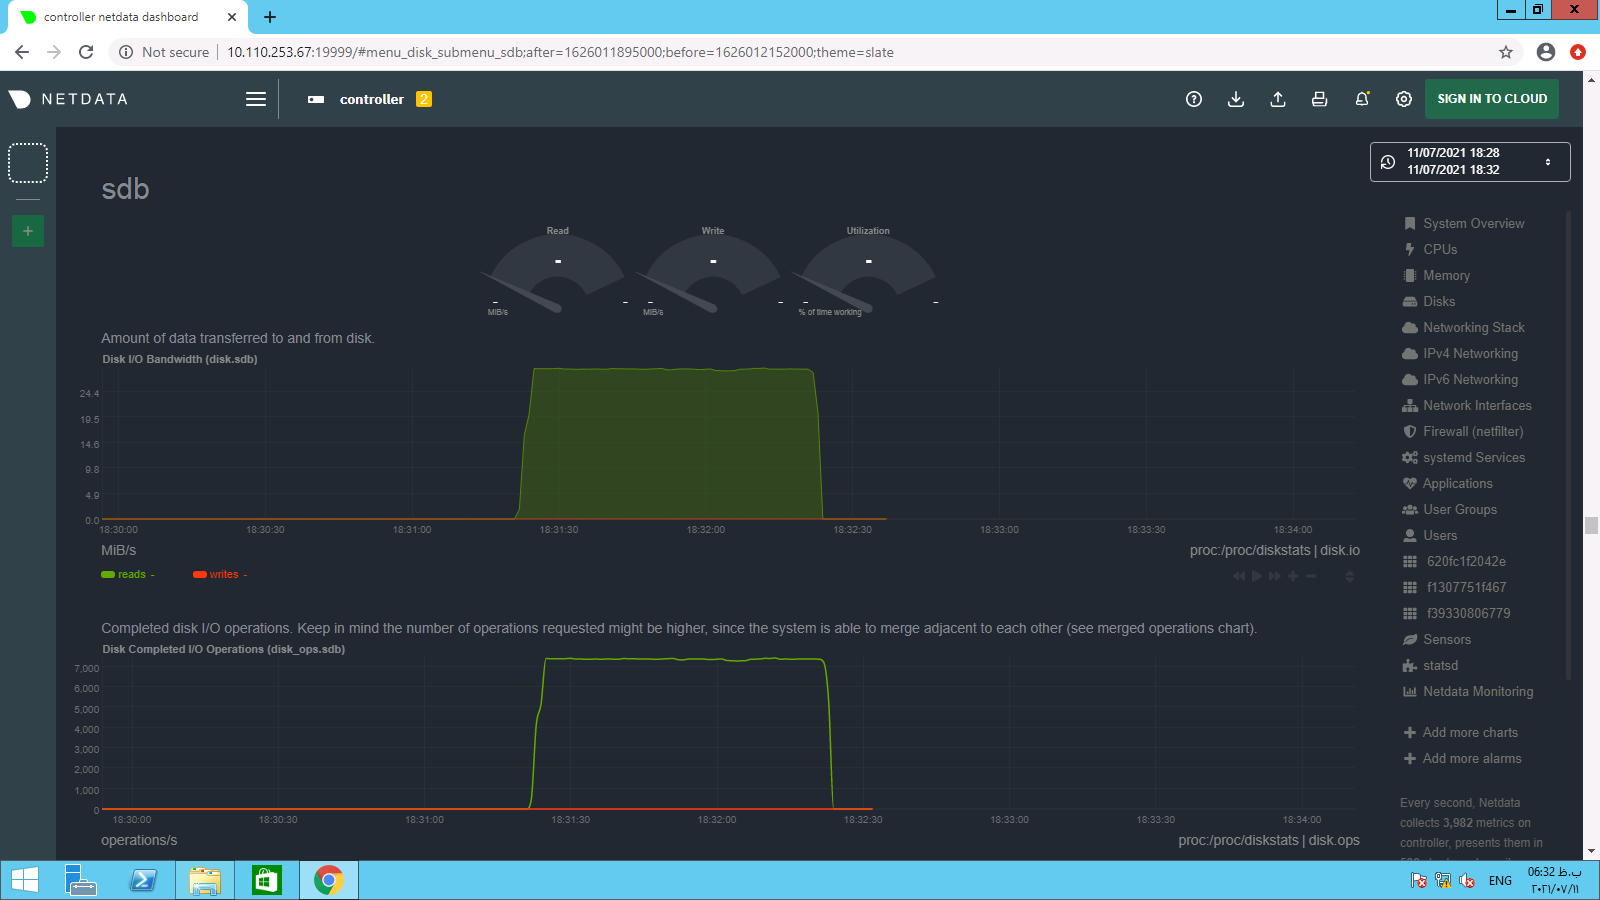Viewport: 1600px width, 900px height.
Task: Zoom in the disk.io chart
Action: click(1293, 576)
